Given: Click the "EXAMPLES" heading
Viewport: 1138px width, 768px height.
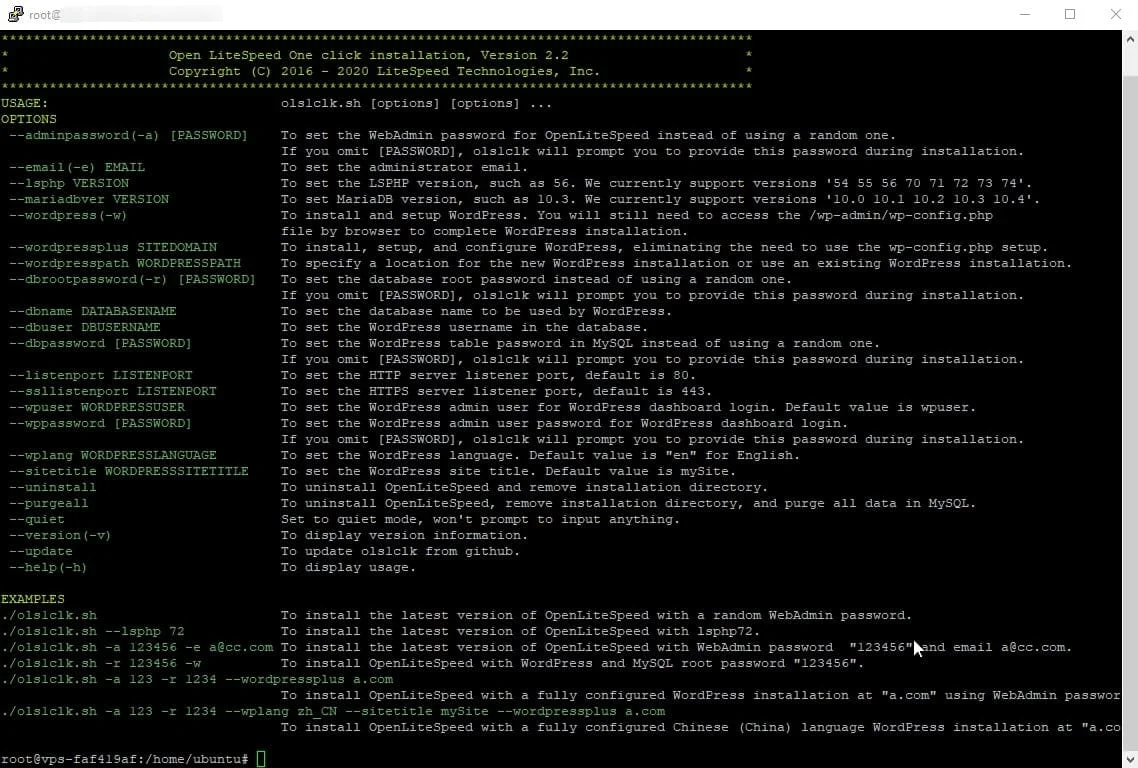Looking at the screenshot, I should tap(32, 599).
